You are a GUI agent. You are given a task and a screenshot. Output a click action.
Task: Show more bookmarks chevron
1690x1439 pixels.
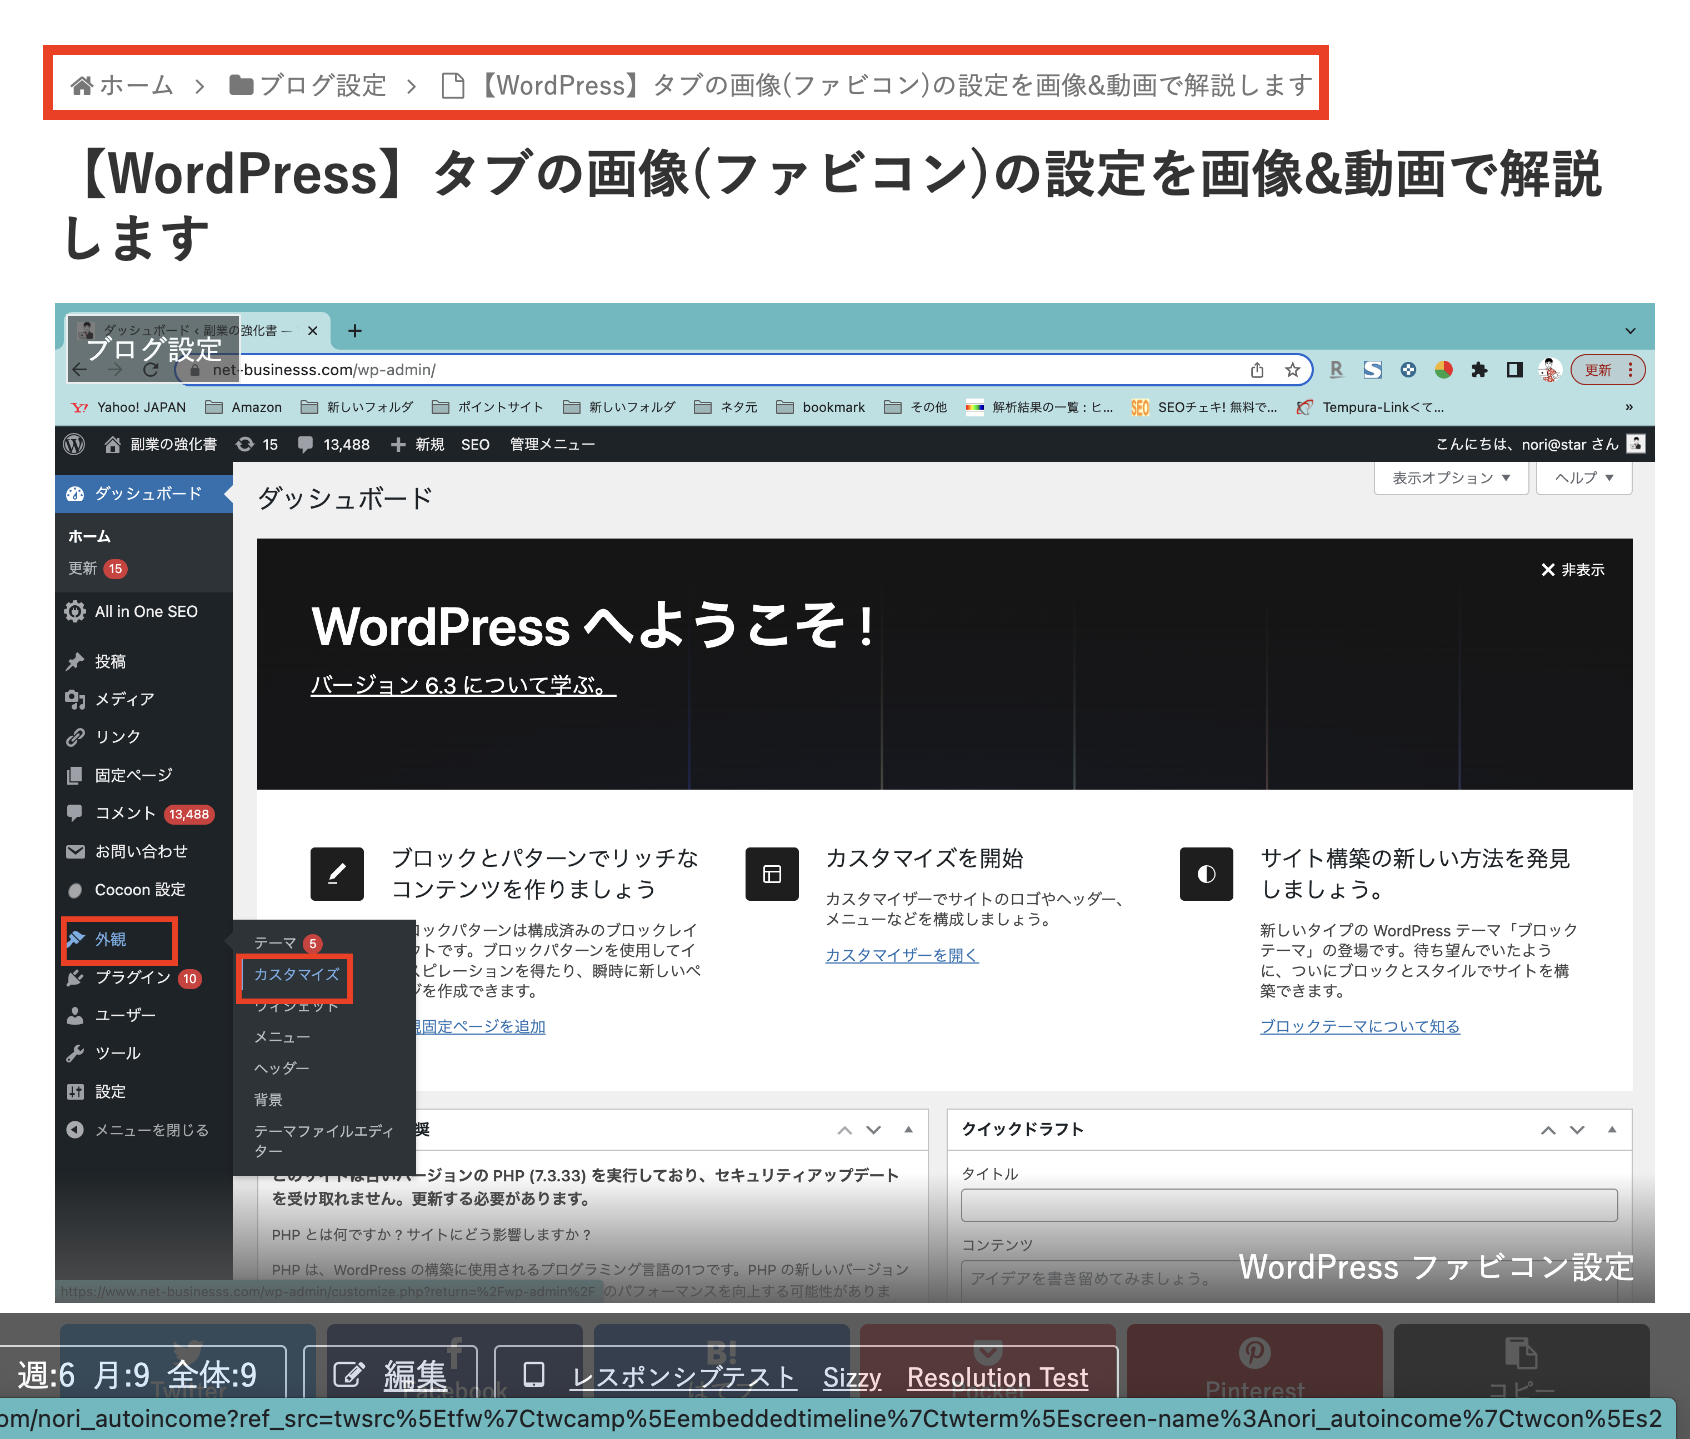[x=1629, y=407]
